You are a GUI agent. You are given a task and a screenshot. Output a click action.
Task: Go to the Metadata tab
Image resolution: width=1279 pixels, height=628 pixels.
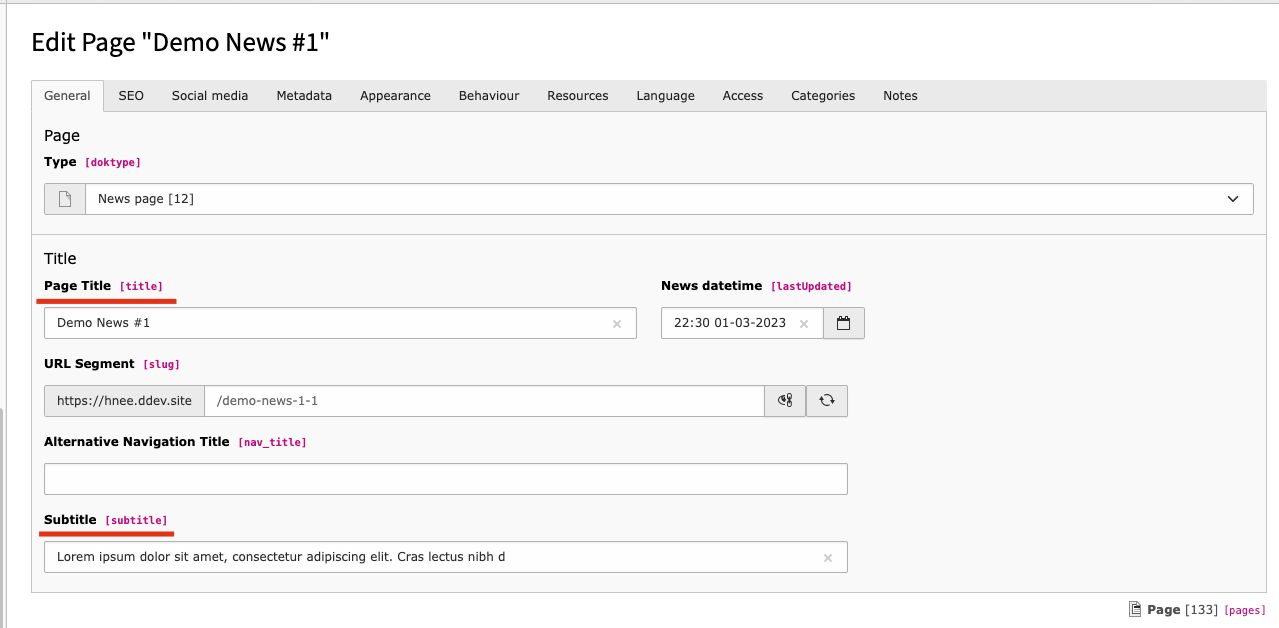[304, 96]
